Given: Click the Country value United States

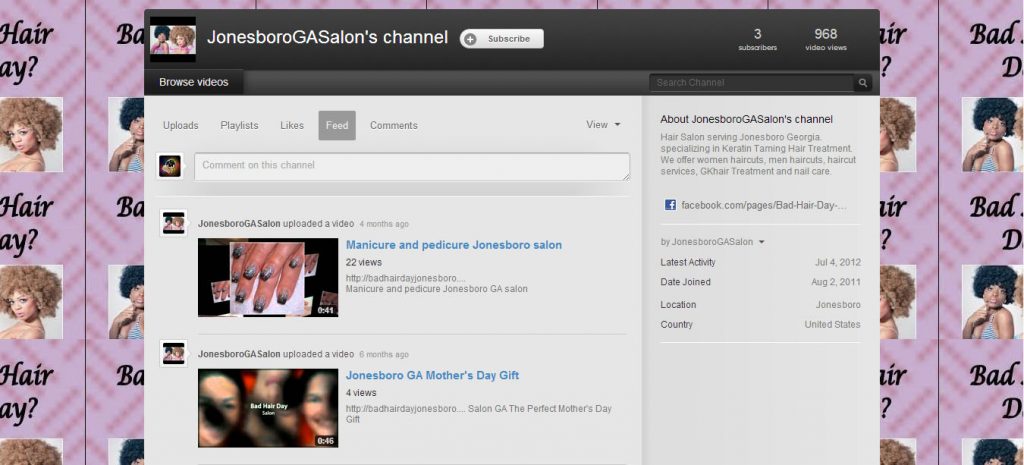Looking at the screenshot, I should click(833, 325).
